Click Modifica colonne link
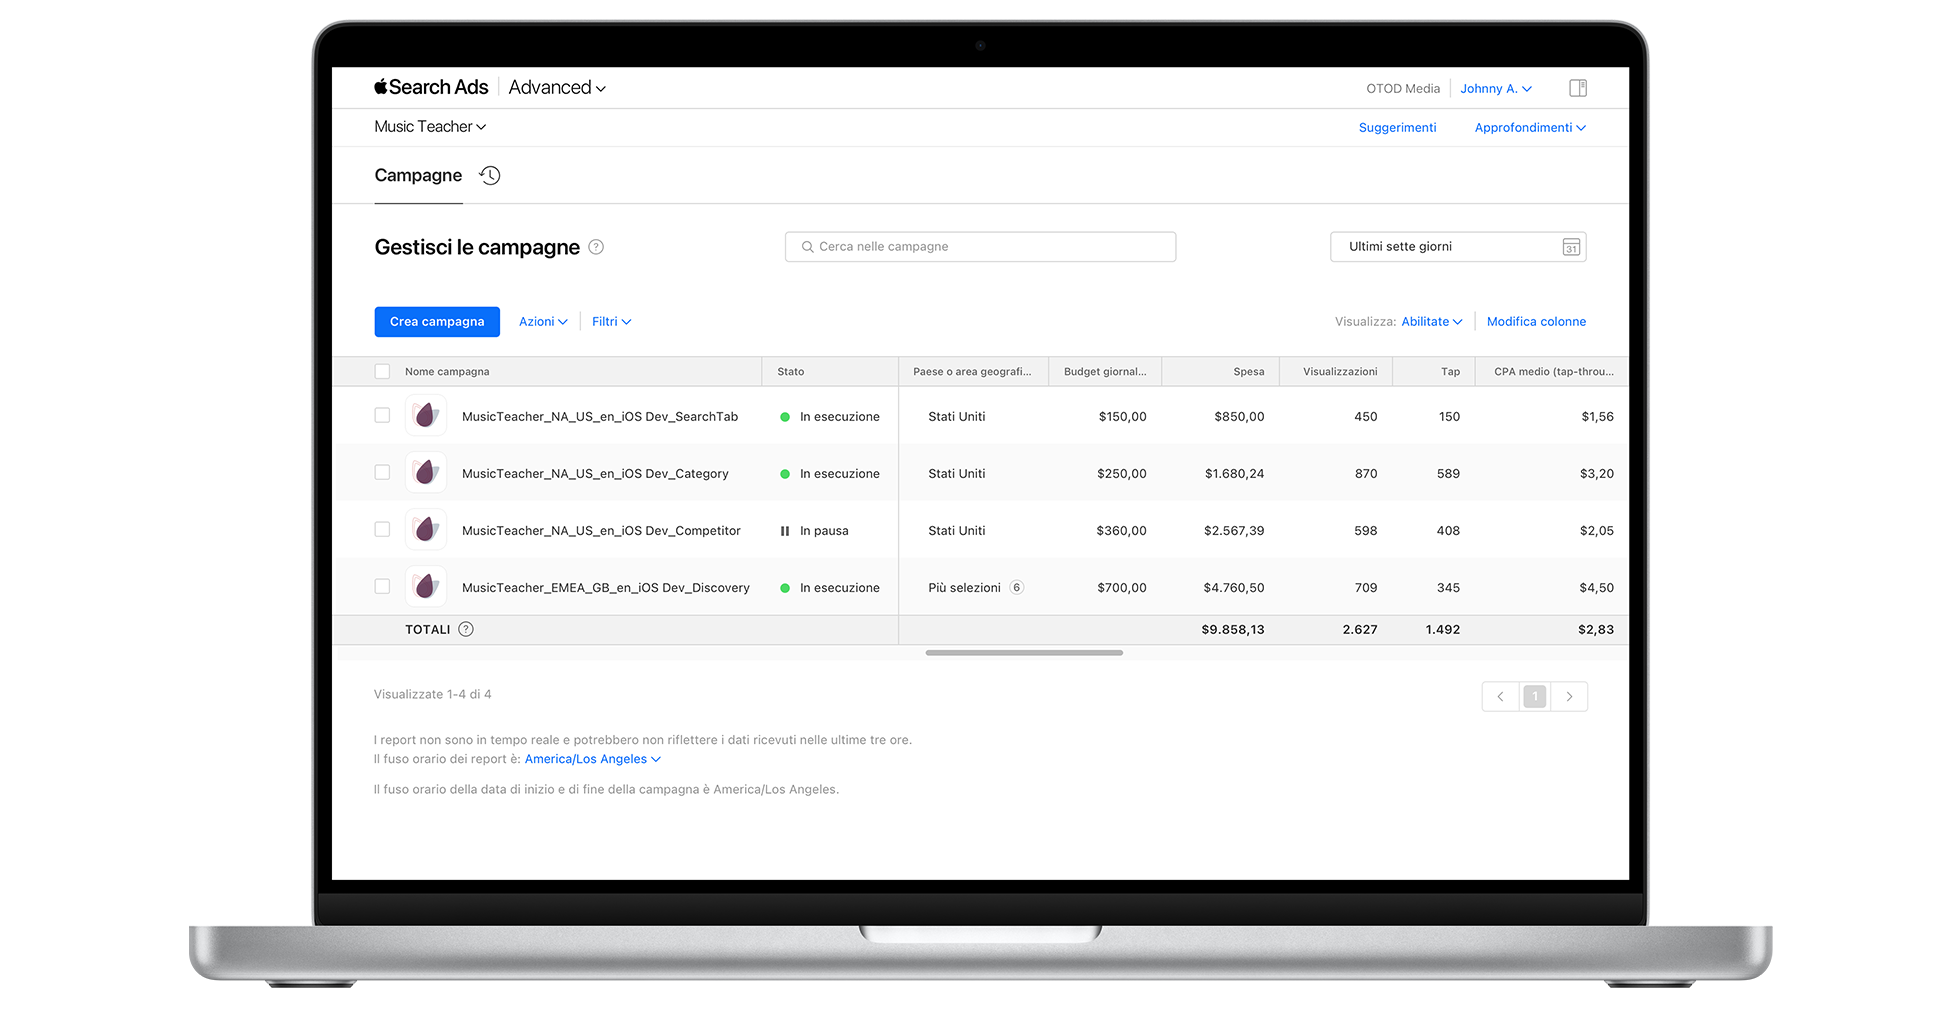Viewport: 1960px width, 1024px height. pos(1536,321)
